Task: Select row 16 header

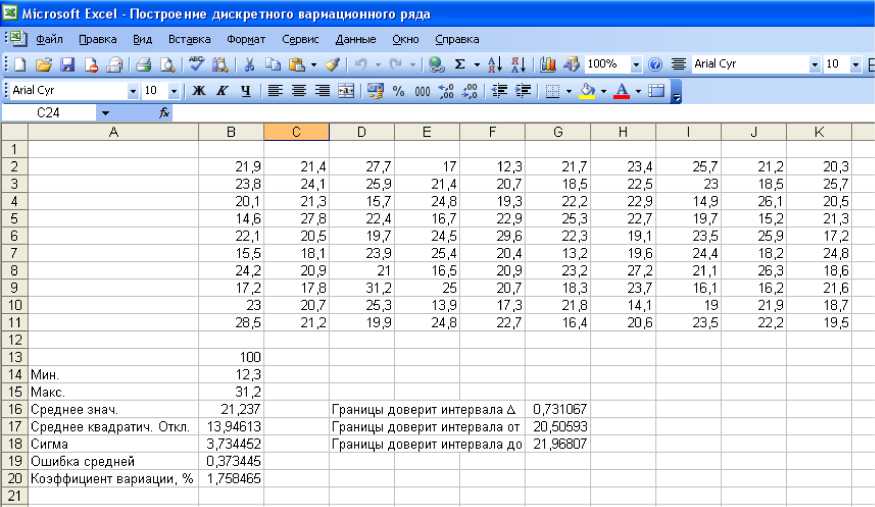Action: point(15,409)
